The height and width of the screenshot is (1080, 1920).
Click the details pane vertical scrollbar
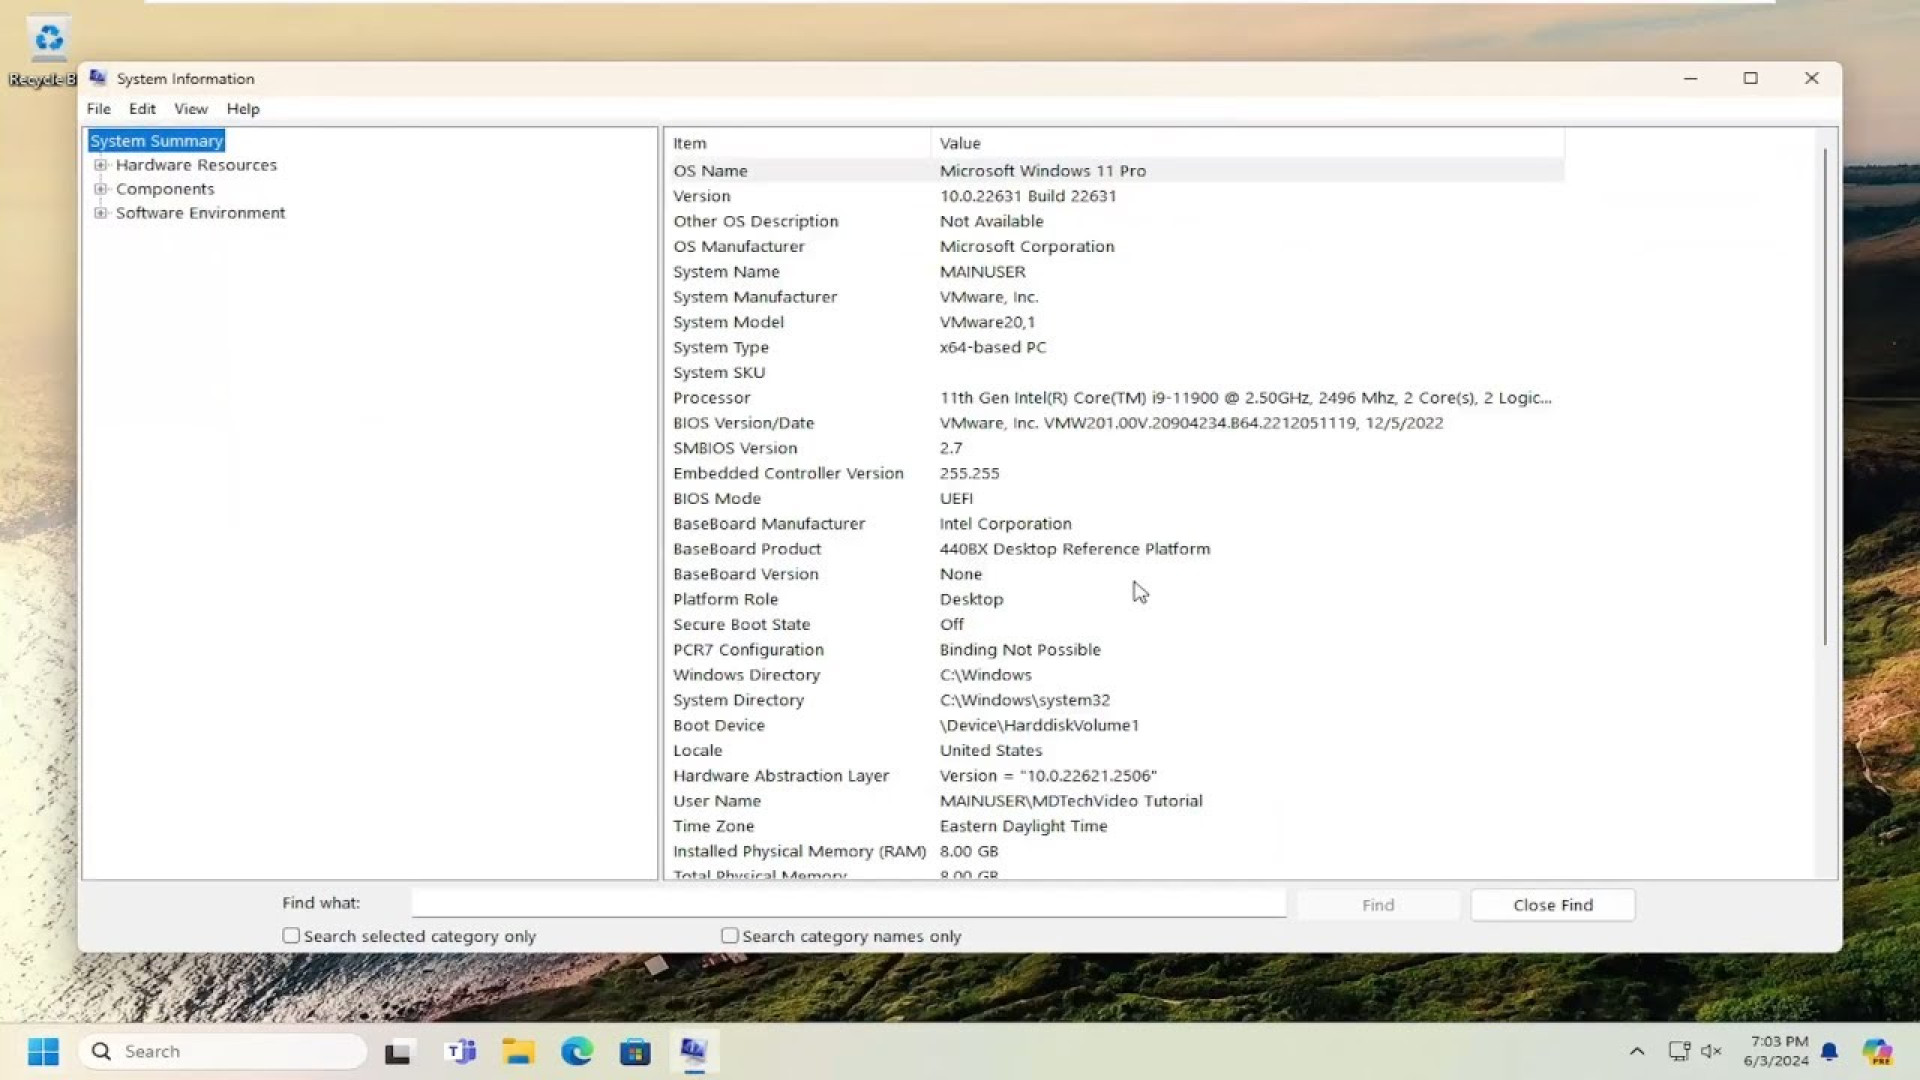pyautogui.click(x=1825, y=397)
